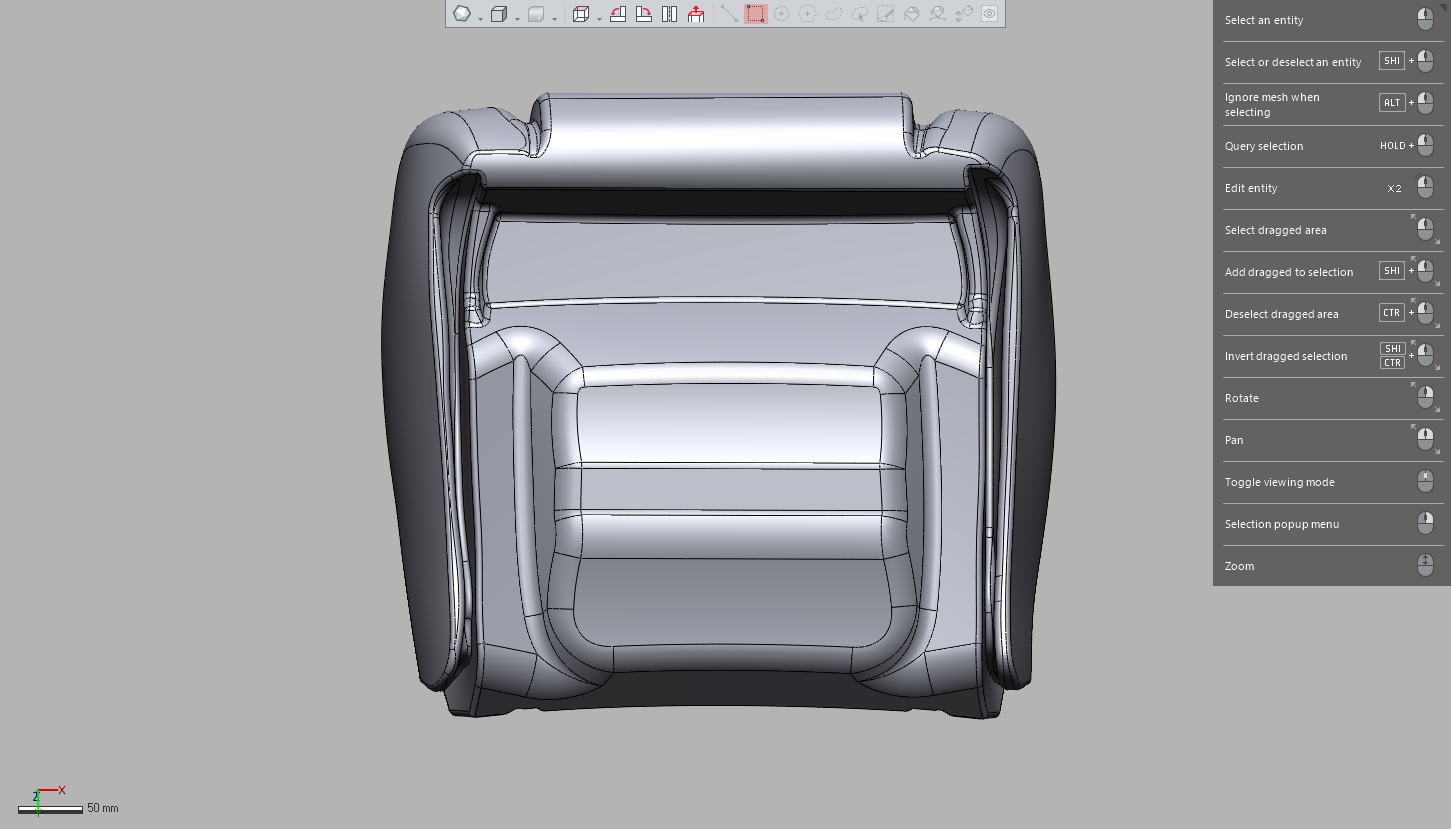Click the "Ignore mesh when selecting" hint
Image resolution: width=1451 pixels, height=829 pixels.
1332,104
